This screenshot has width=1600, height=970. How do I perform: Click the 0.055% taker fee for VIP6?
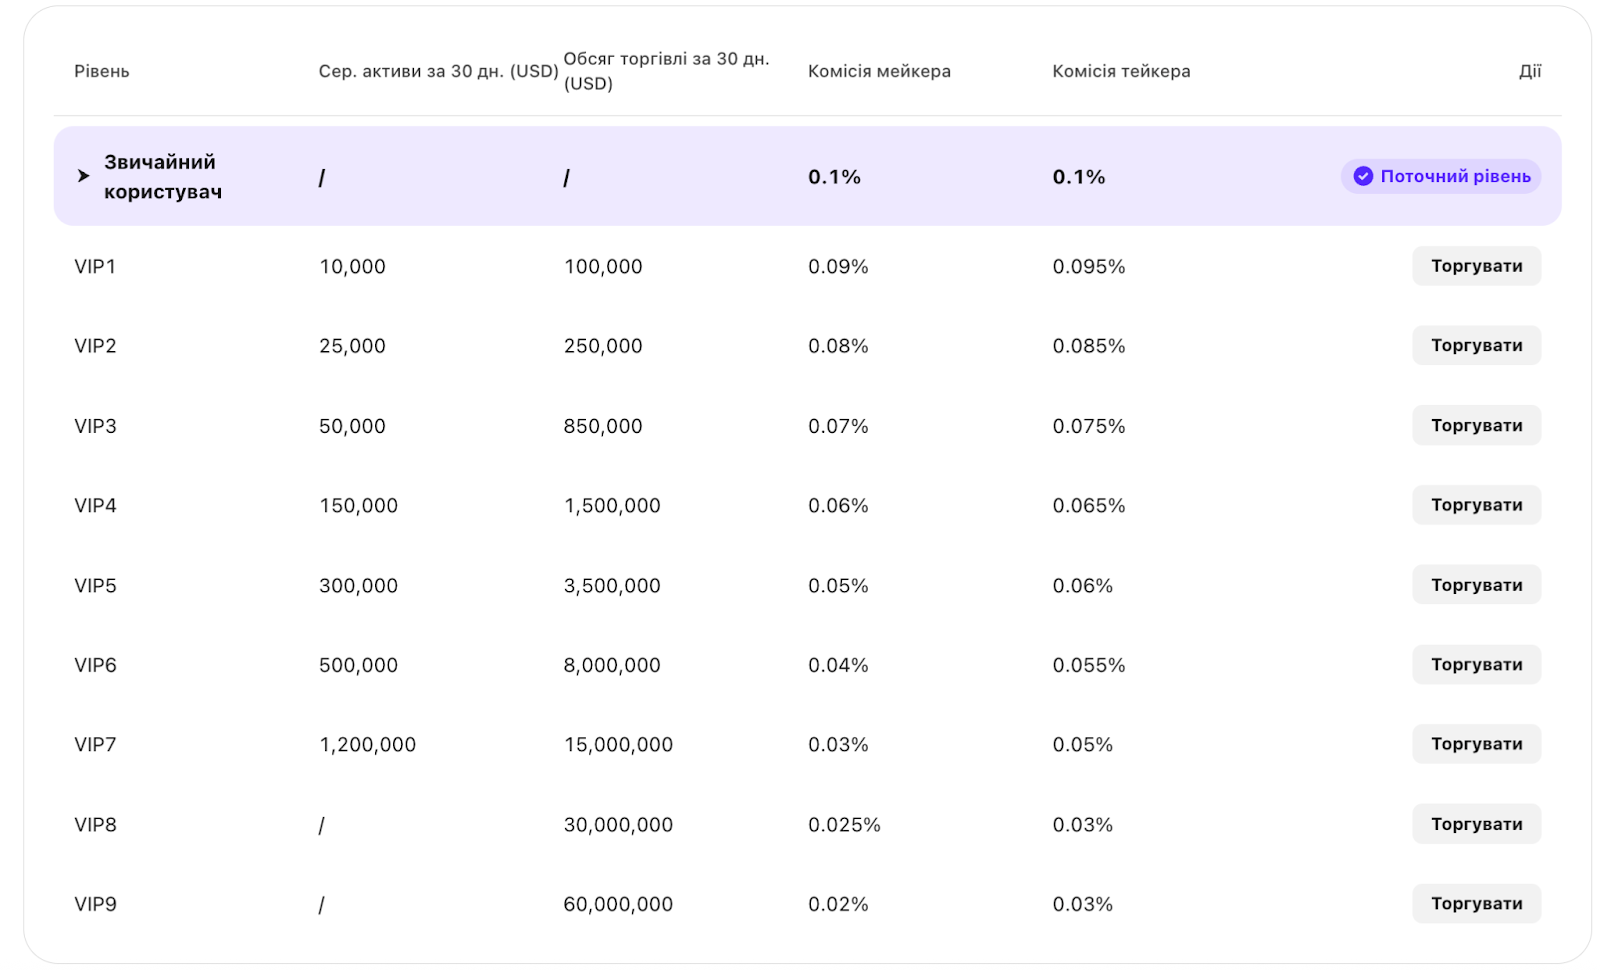click(x=1089, y=665)
